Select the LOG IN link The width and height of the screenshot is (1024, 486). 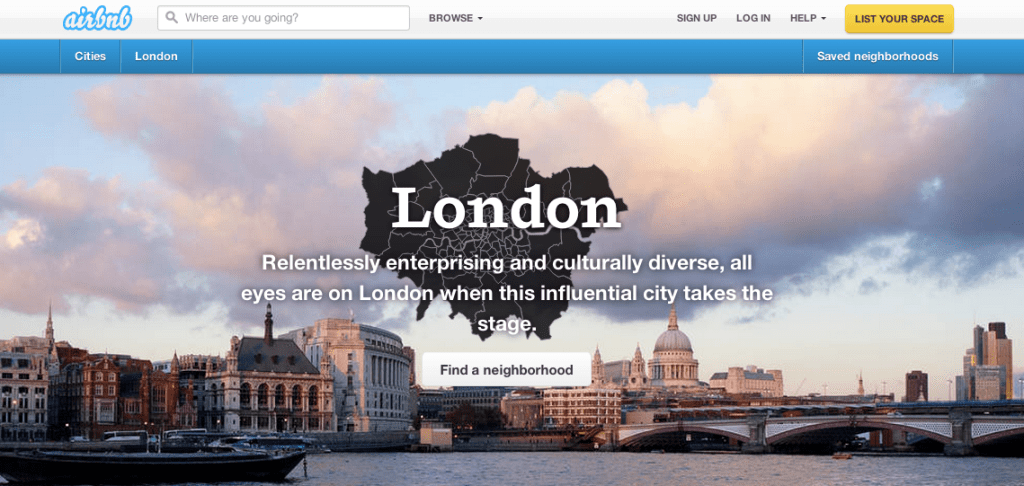click(x=753, y=18)
